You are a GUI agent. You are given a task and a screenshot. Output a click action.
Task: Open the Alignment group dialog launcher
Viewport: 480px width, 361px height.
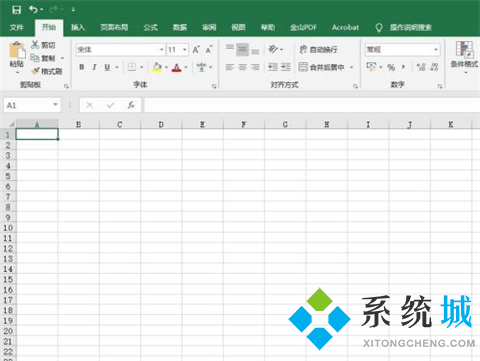click(x=355, y=86)
